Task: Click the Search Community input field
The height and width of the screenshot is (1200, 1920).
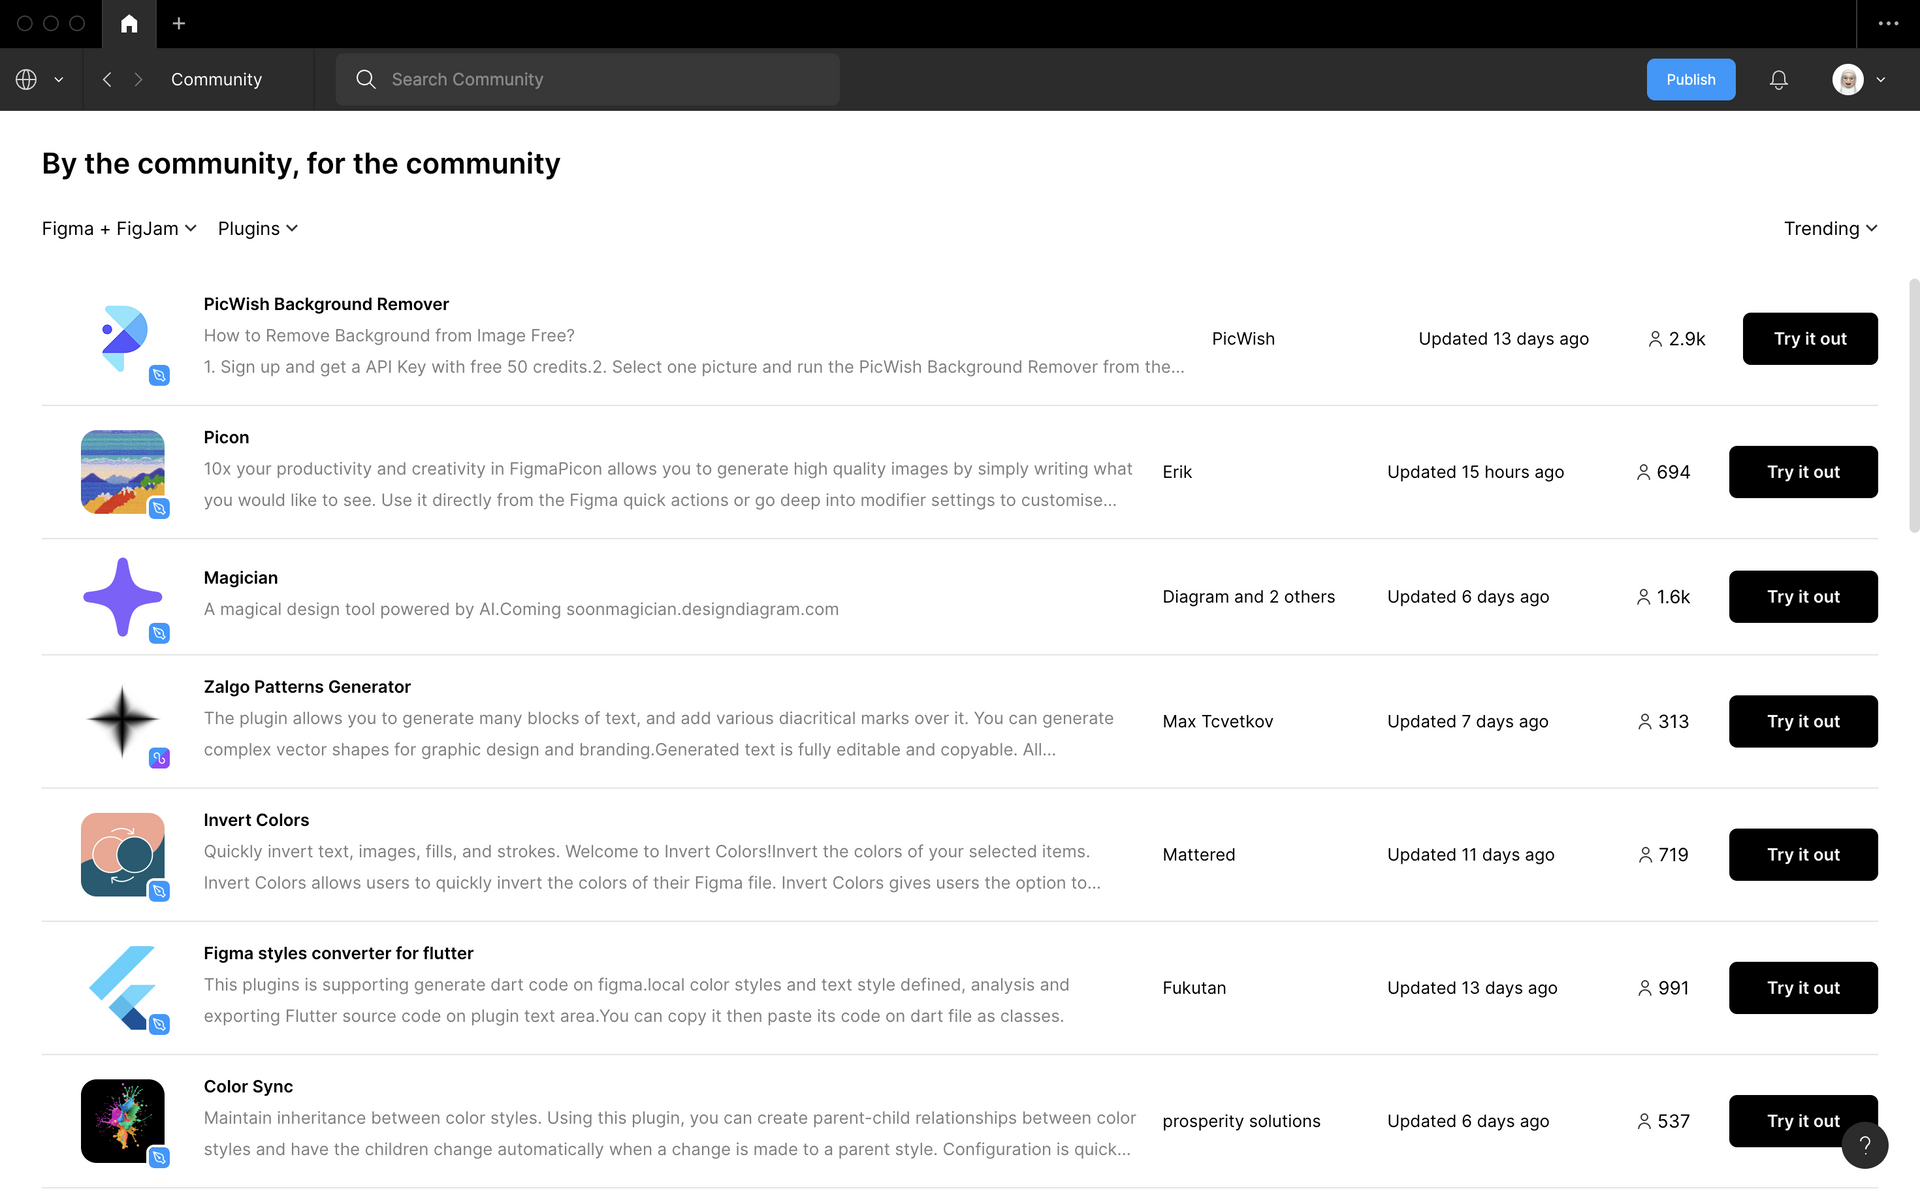Action: pos(588,79)
